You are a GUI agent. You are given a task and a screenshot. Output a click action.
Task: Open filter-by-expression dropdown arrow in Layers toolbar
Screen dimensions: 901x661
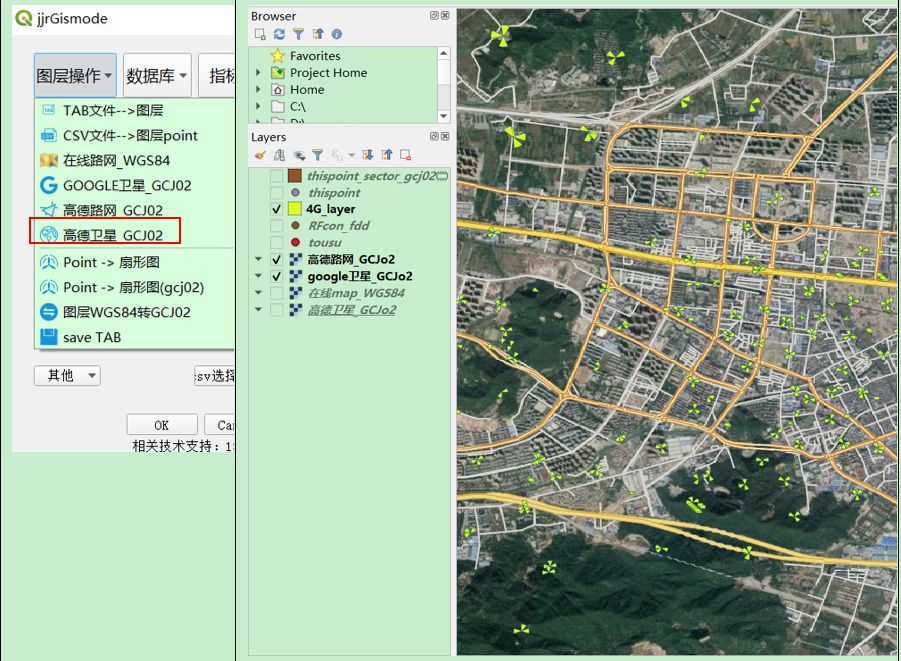pyautogui.click(x=351, y=155)
